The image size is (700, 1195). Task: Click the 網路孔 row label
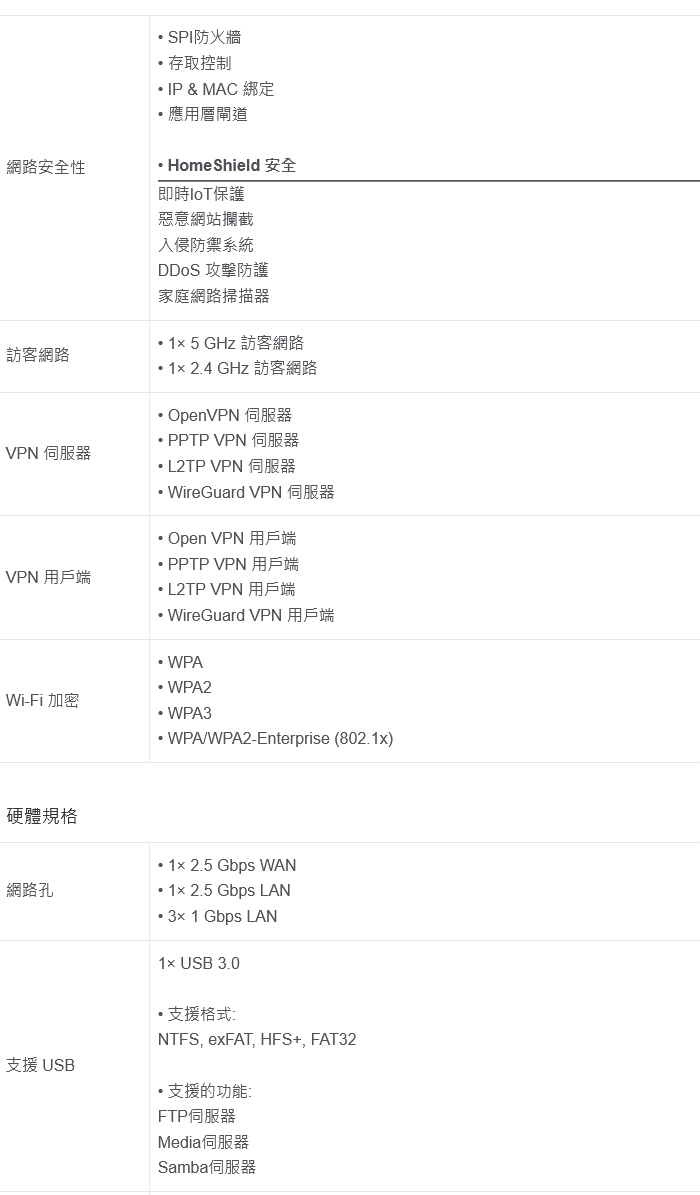coord(30,890)
